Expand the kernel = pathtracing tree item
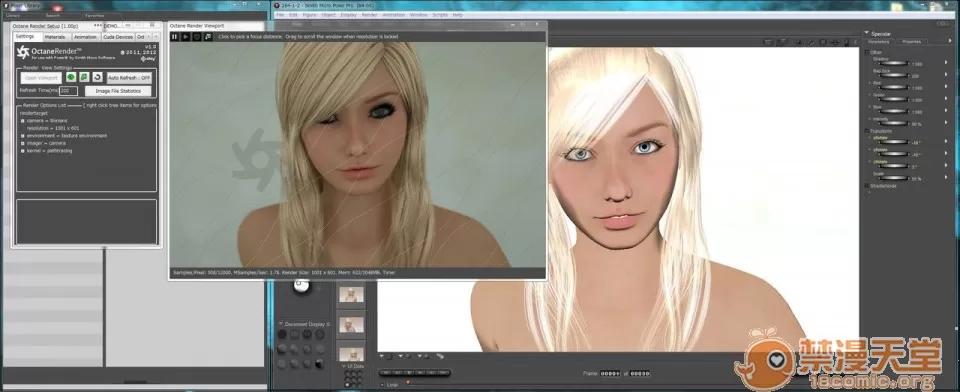This screenshot has width=960, height=392. click(x=23, y=151)
